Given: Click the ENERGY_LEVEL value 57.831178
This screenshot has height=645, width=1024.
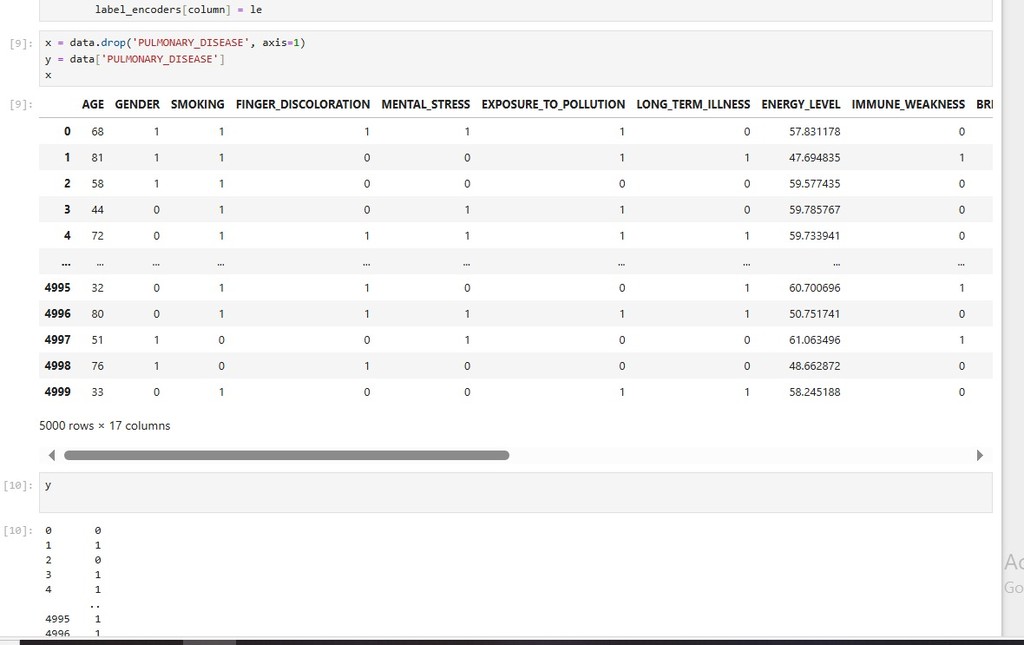Looking at the screenshot, I should tap(814, 131).
